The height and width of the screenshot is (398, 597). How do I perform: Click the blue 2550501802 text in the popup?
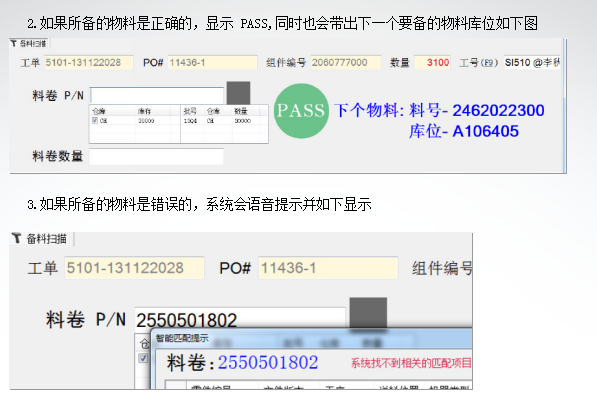click(x=268, y=362)
